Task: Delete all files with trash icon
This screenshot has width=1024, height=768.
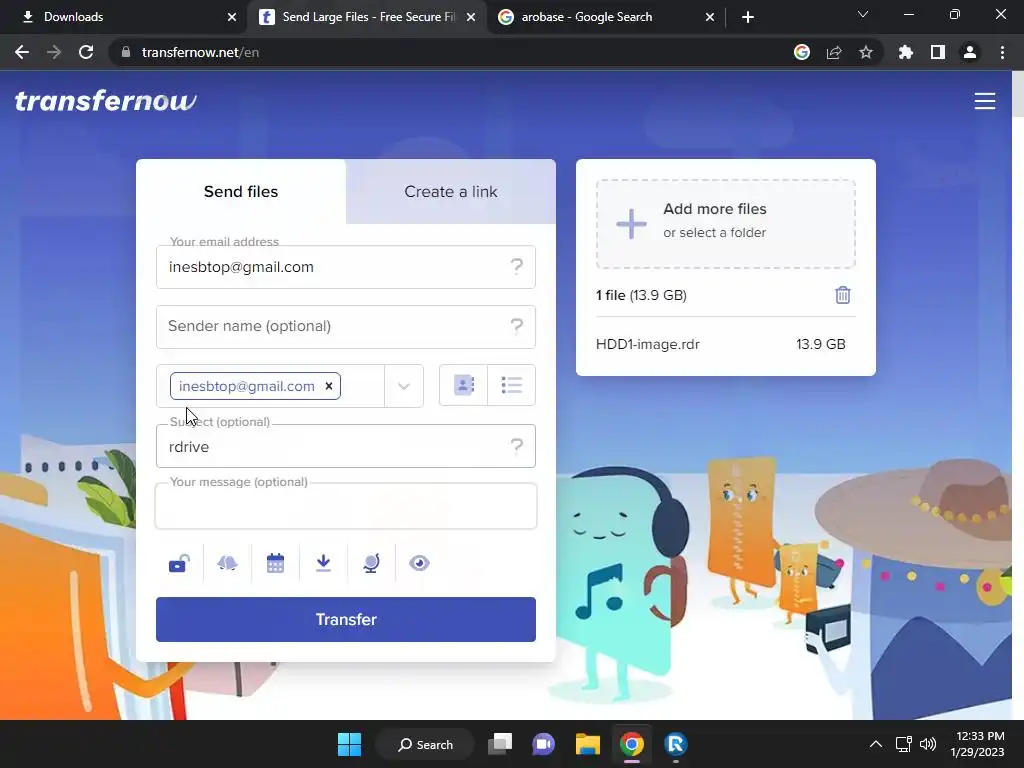Action: click(842, 295)
